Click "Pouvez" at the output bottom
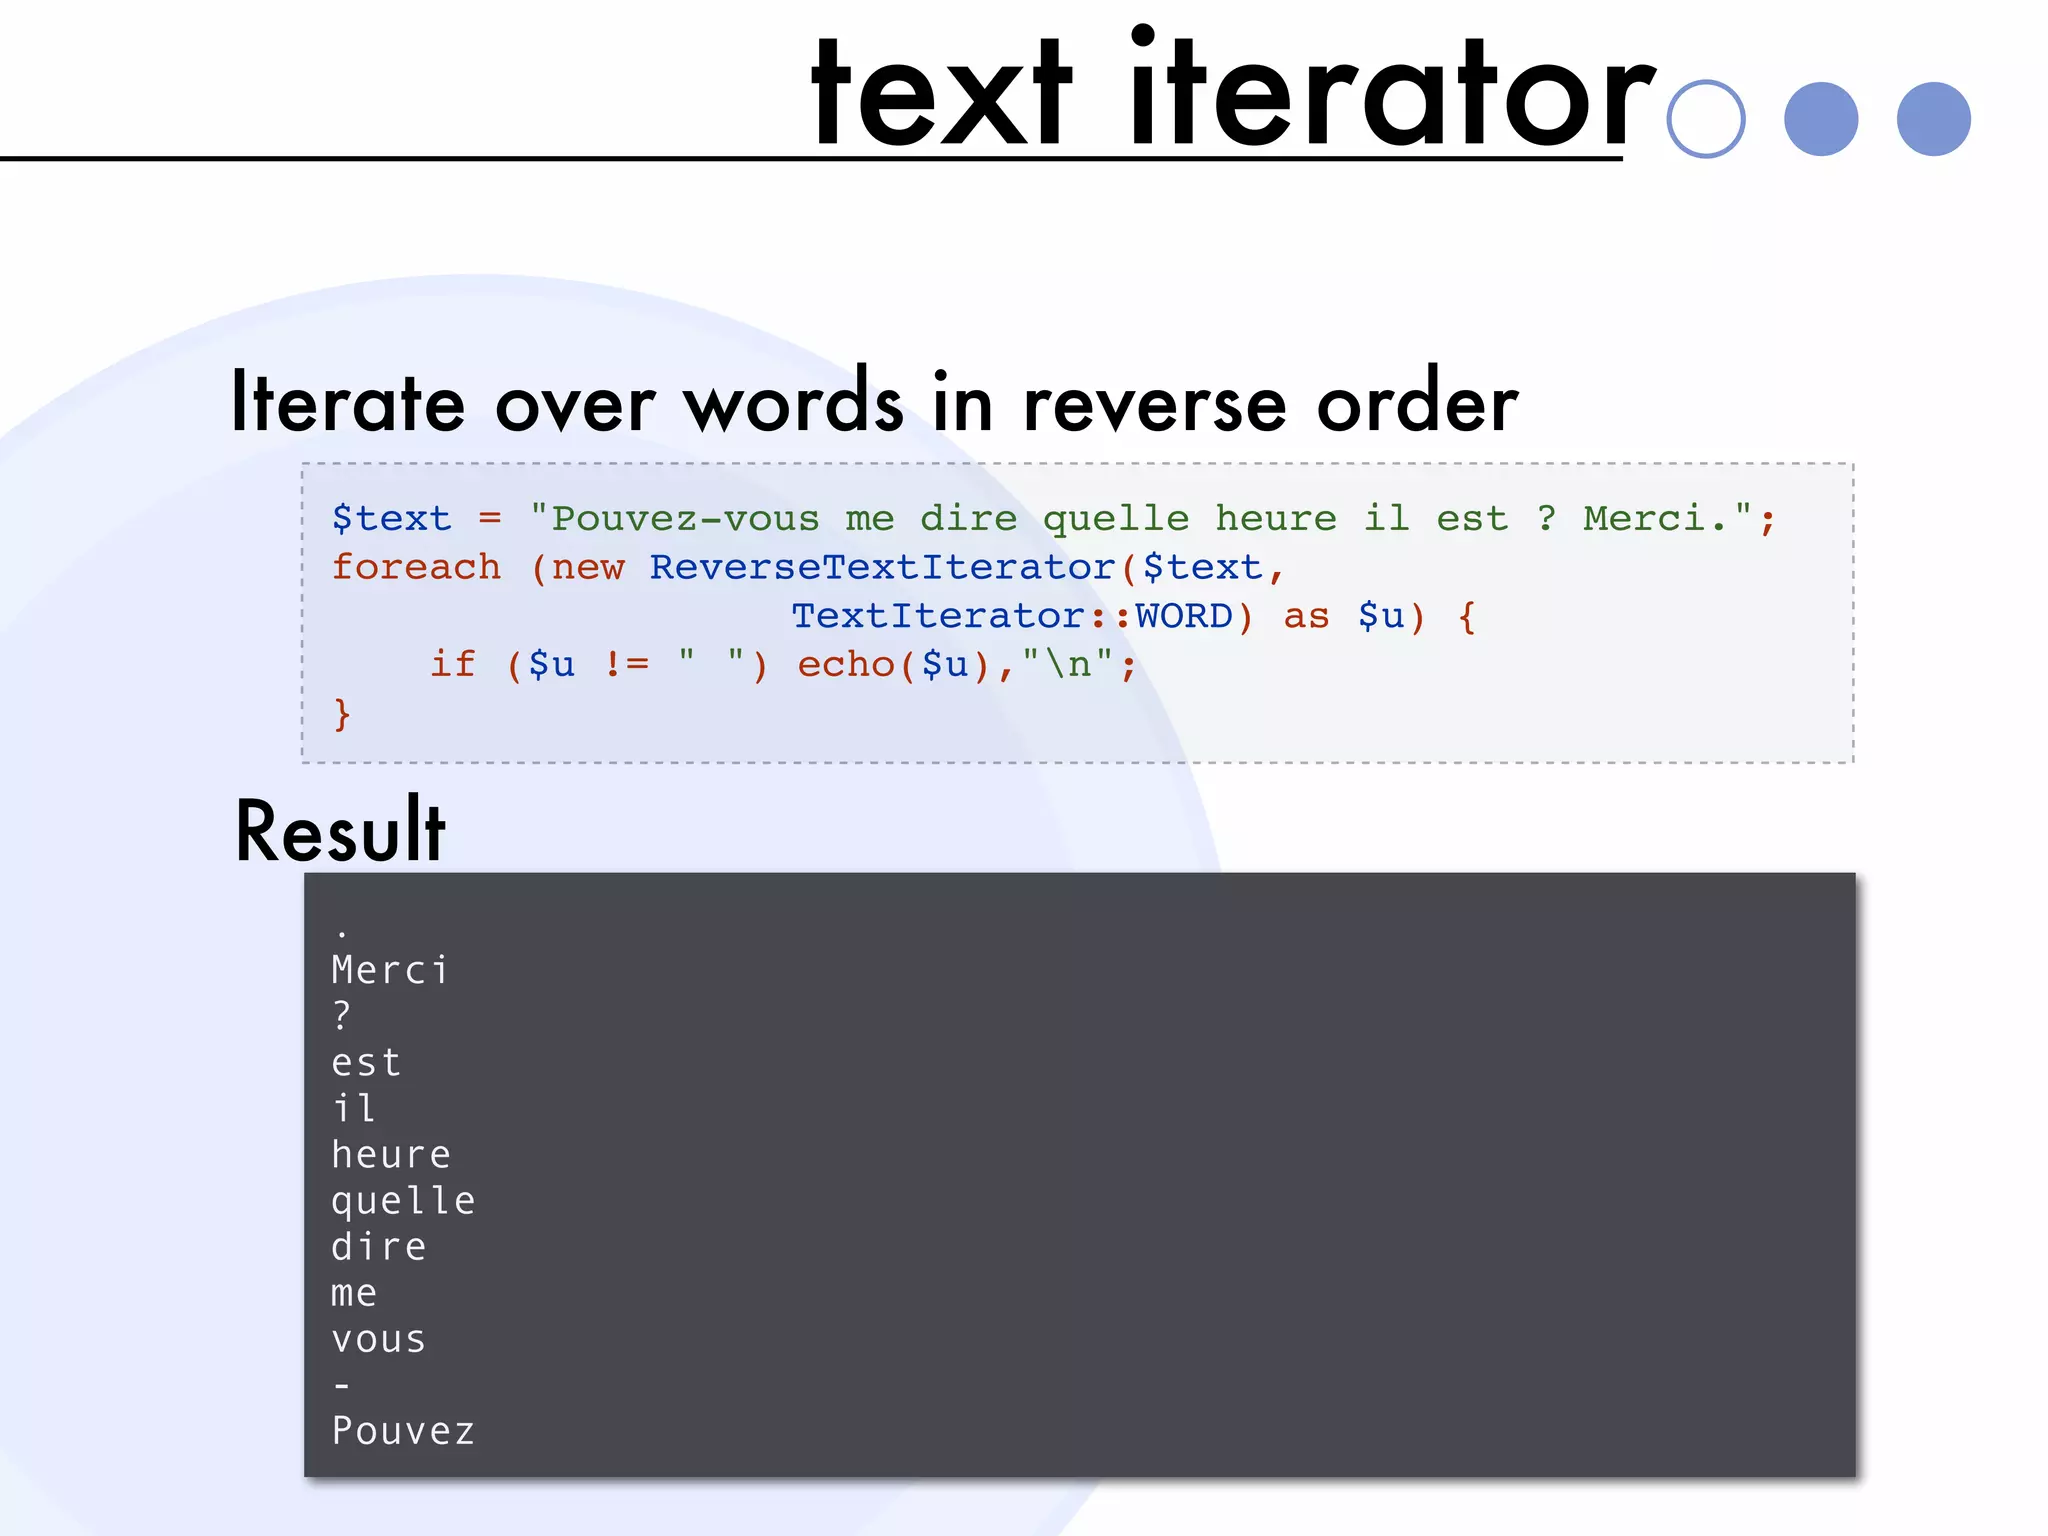Viewport: 2048px width, 1536px height. pyautogui.click(x=403, y=1431)
